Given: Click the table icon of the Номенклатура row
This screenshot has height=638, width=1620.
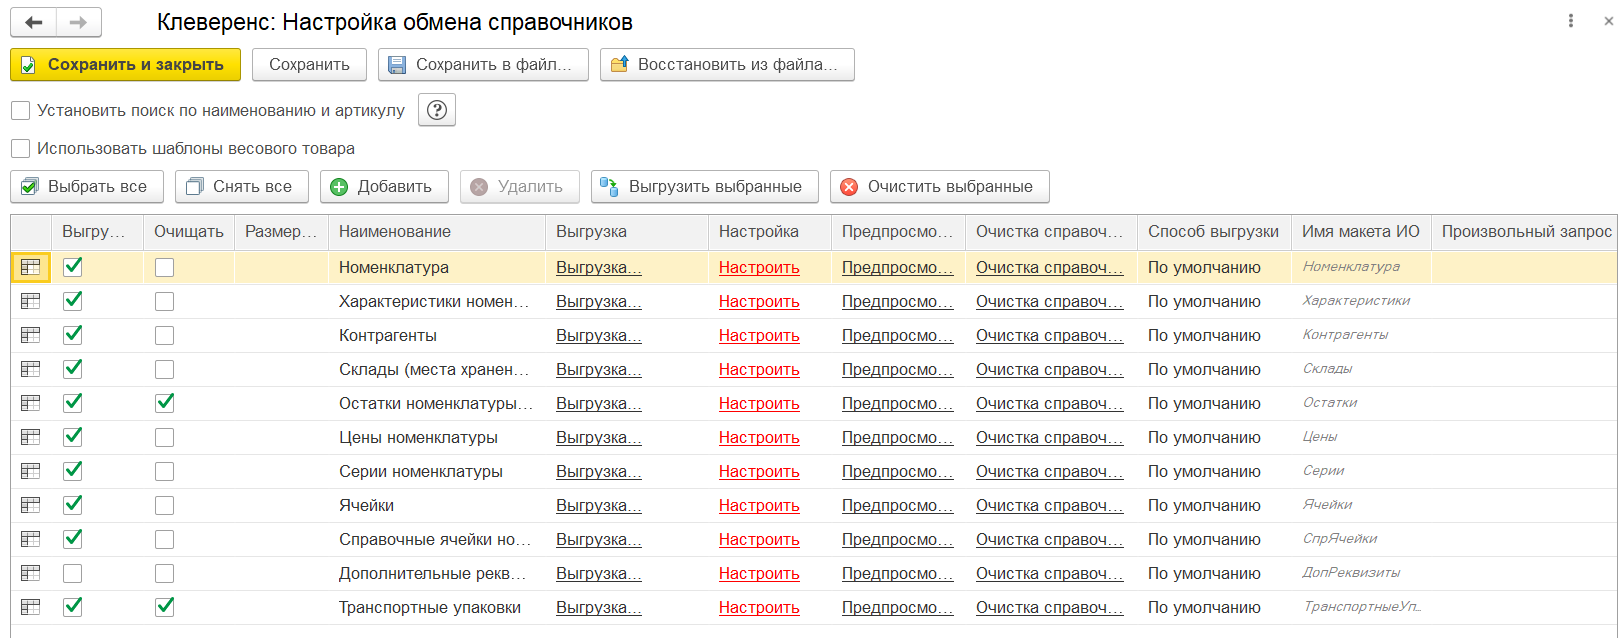Looking at the screenshot, I should (31, 267).
